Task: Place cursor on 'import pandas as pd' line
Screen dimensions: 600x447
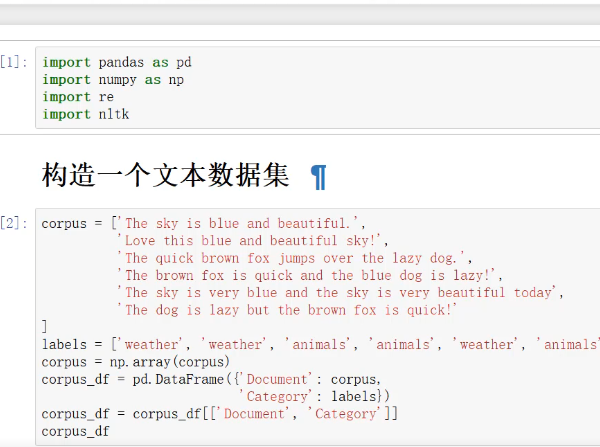Action: [116, 62]
